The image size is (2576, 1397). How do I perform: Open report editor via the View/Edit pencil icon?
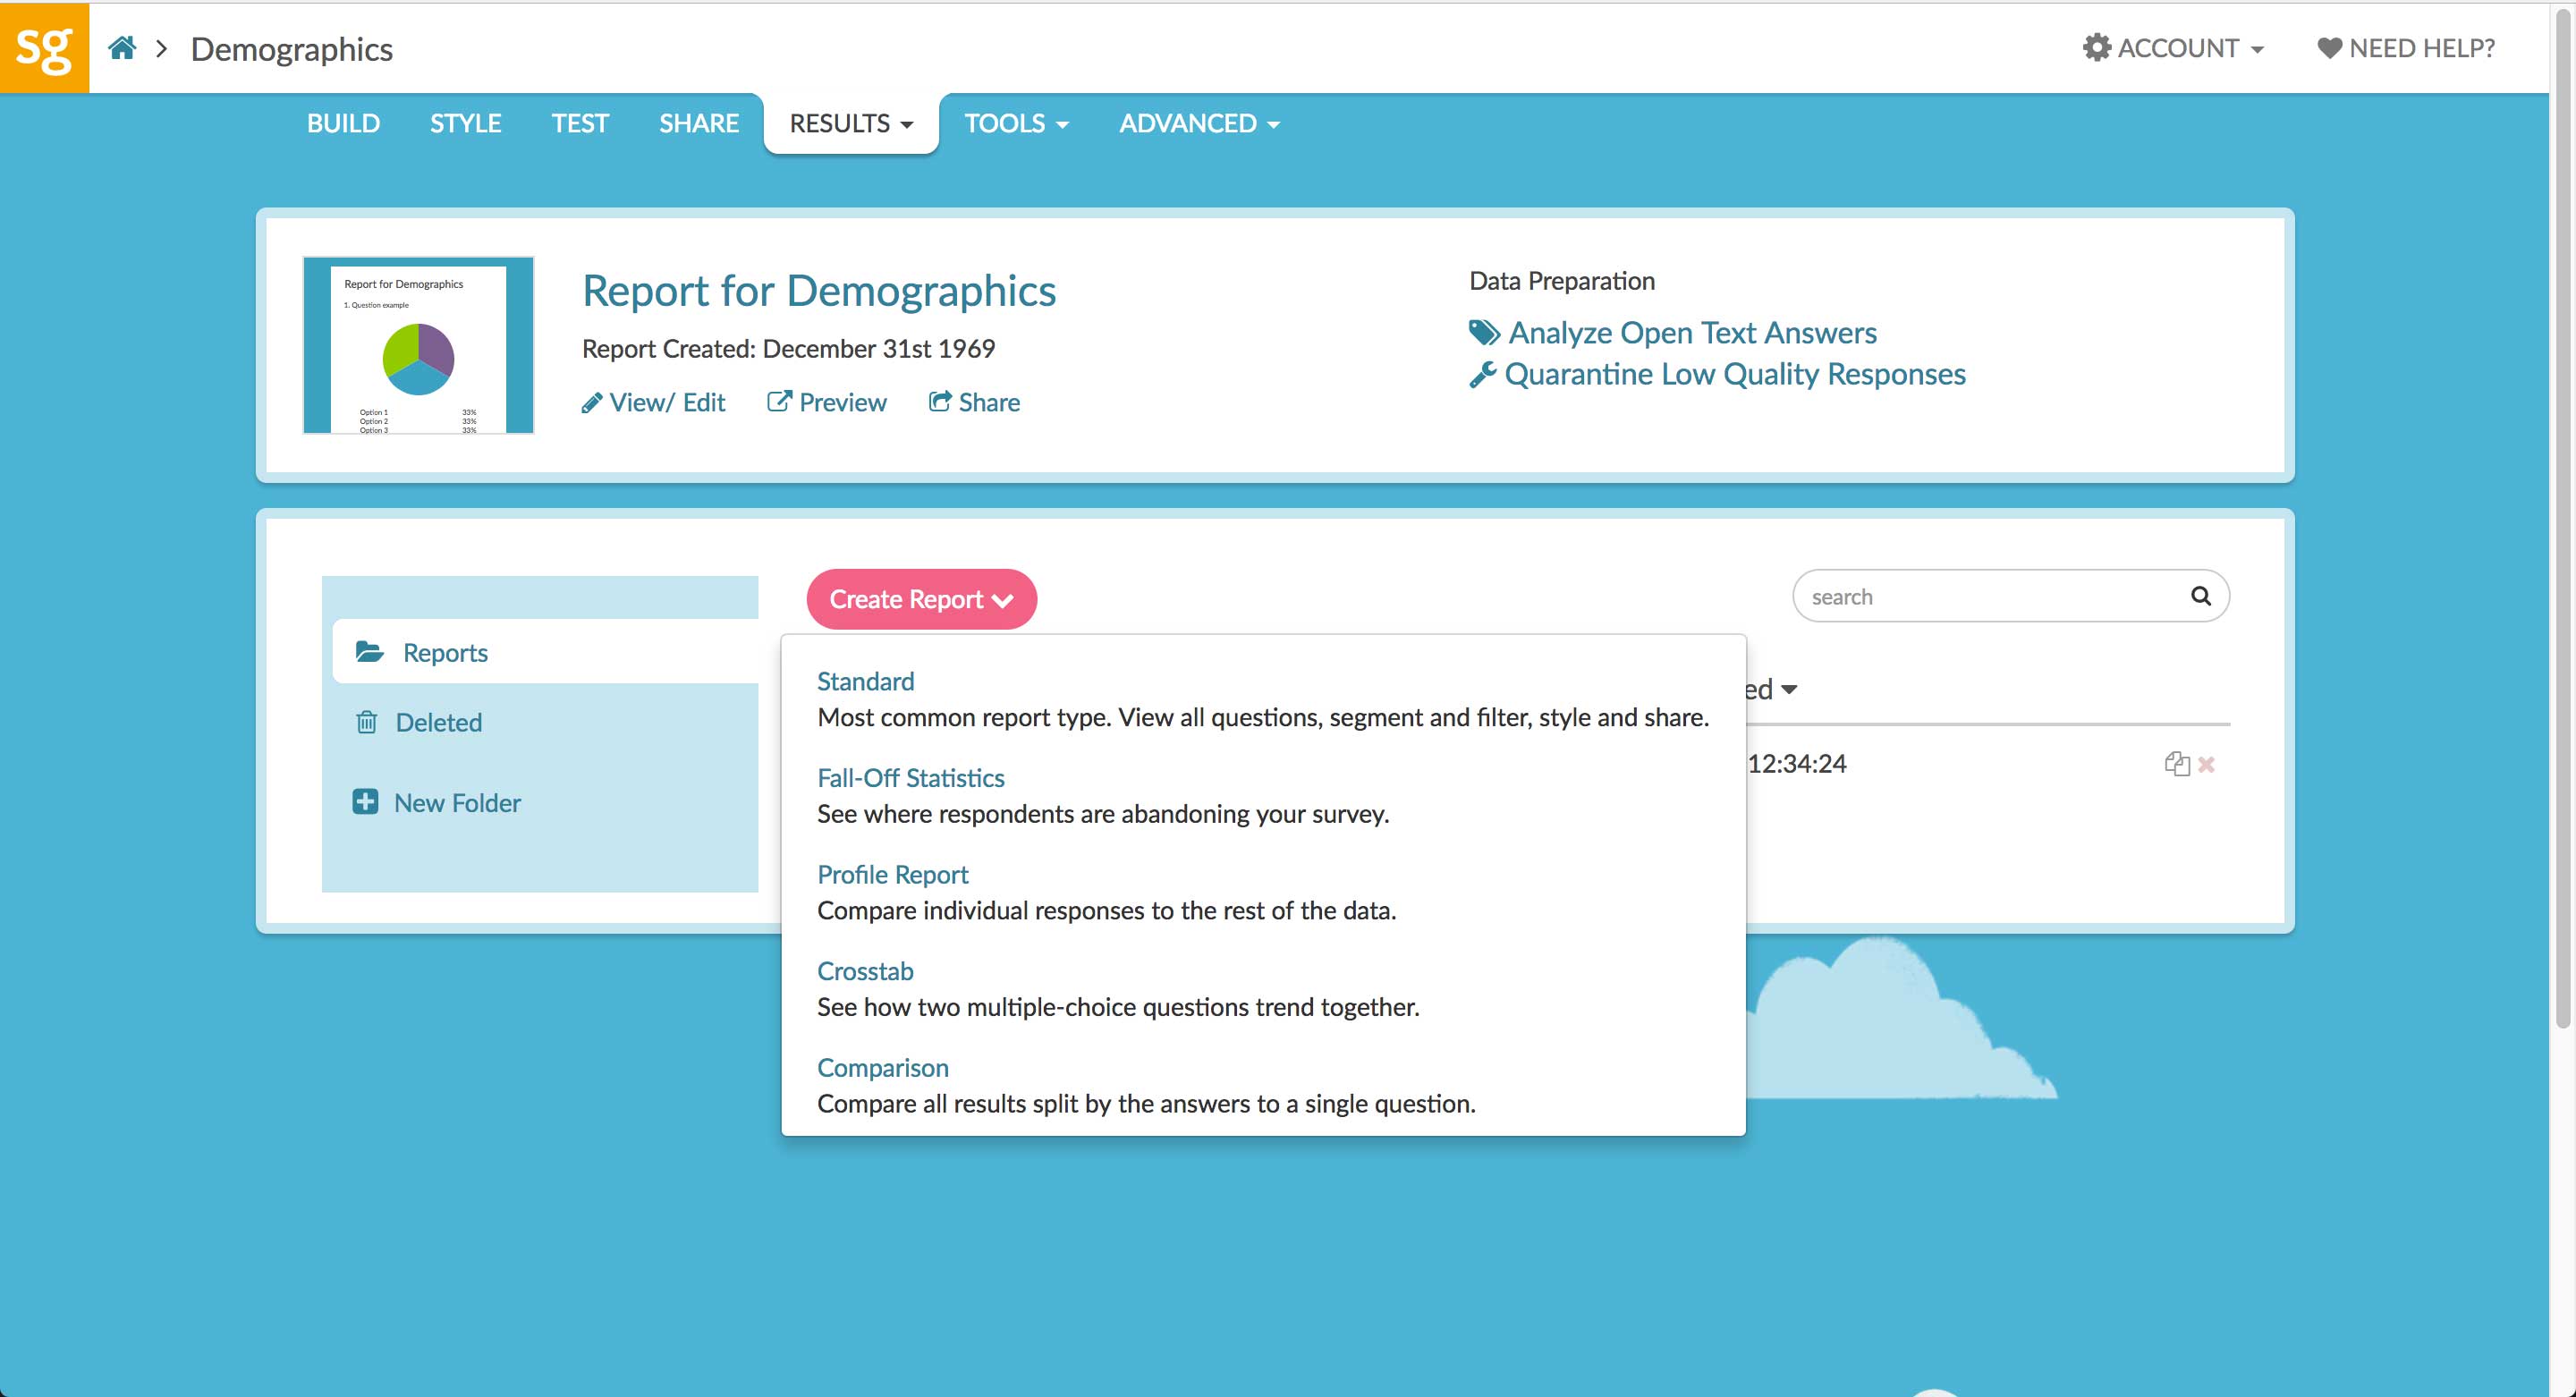(x=592, y=402)
